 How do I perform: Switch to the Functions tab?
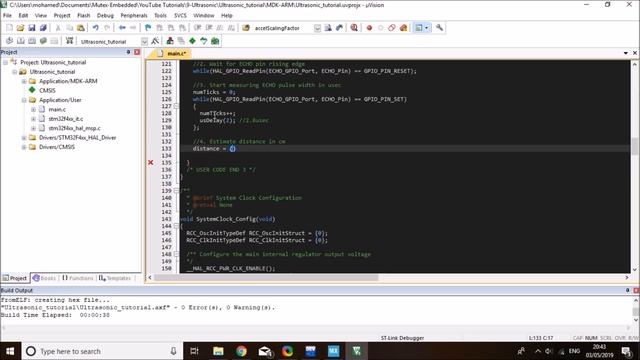tap(78, 278)
